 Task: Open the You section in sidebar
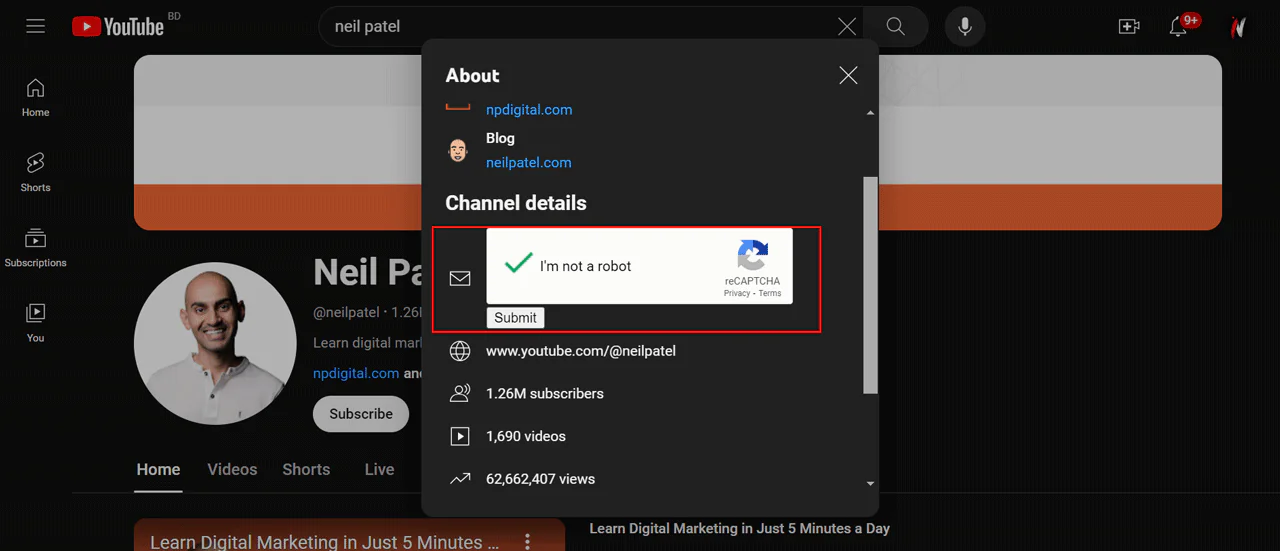pos(36,322)
